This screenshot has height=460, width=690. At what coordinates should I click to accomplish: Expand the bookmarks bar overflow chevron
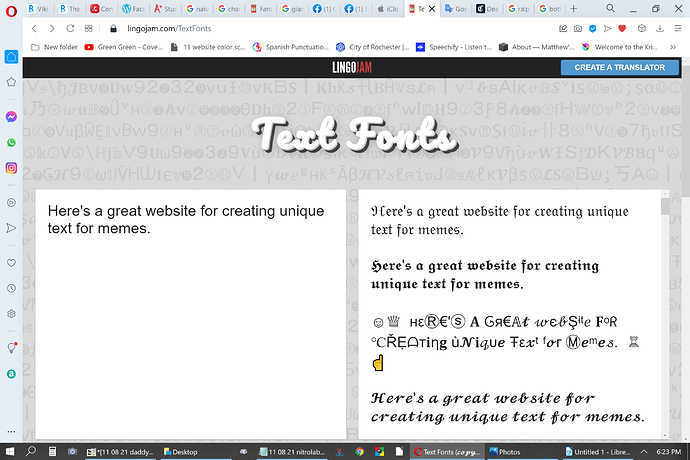pos(679,47)
